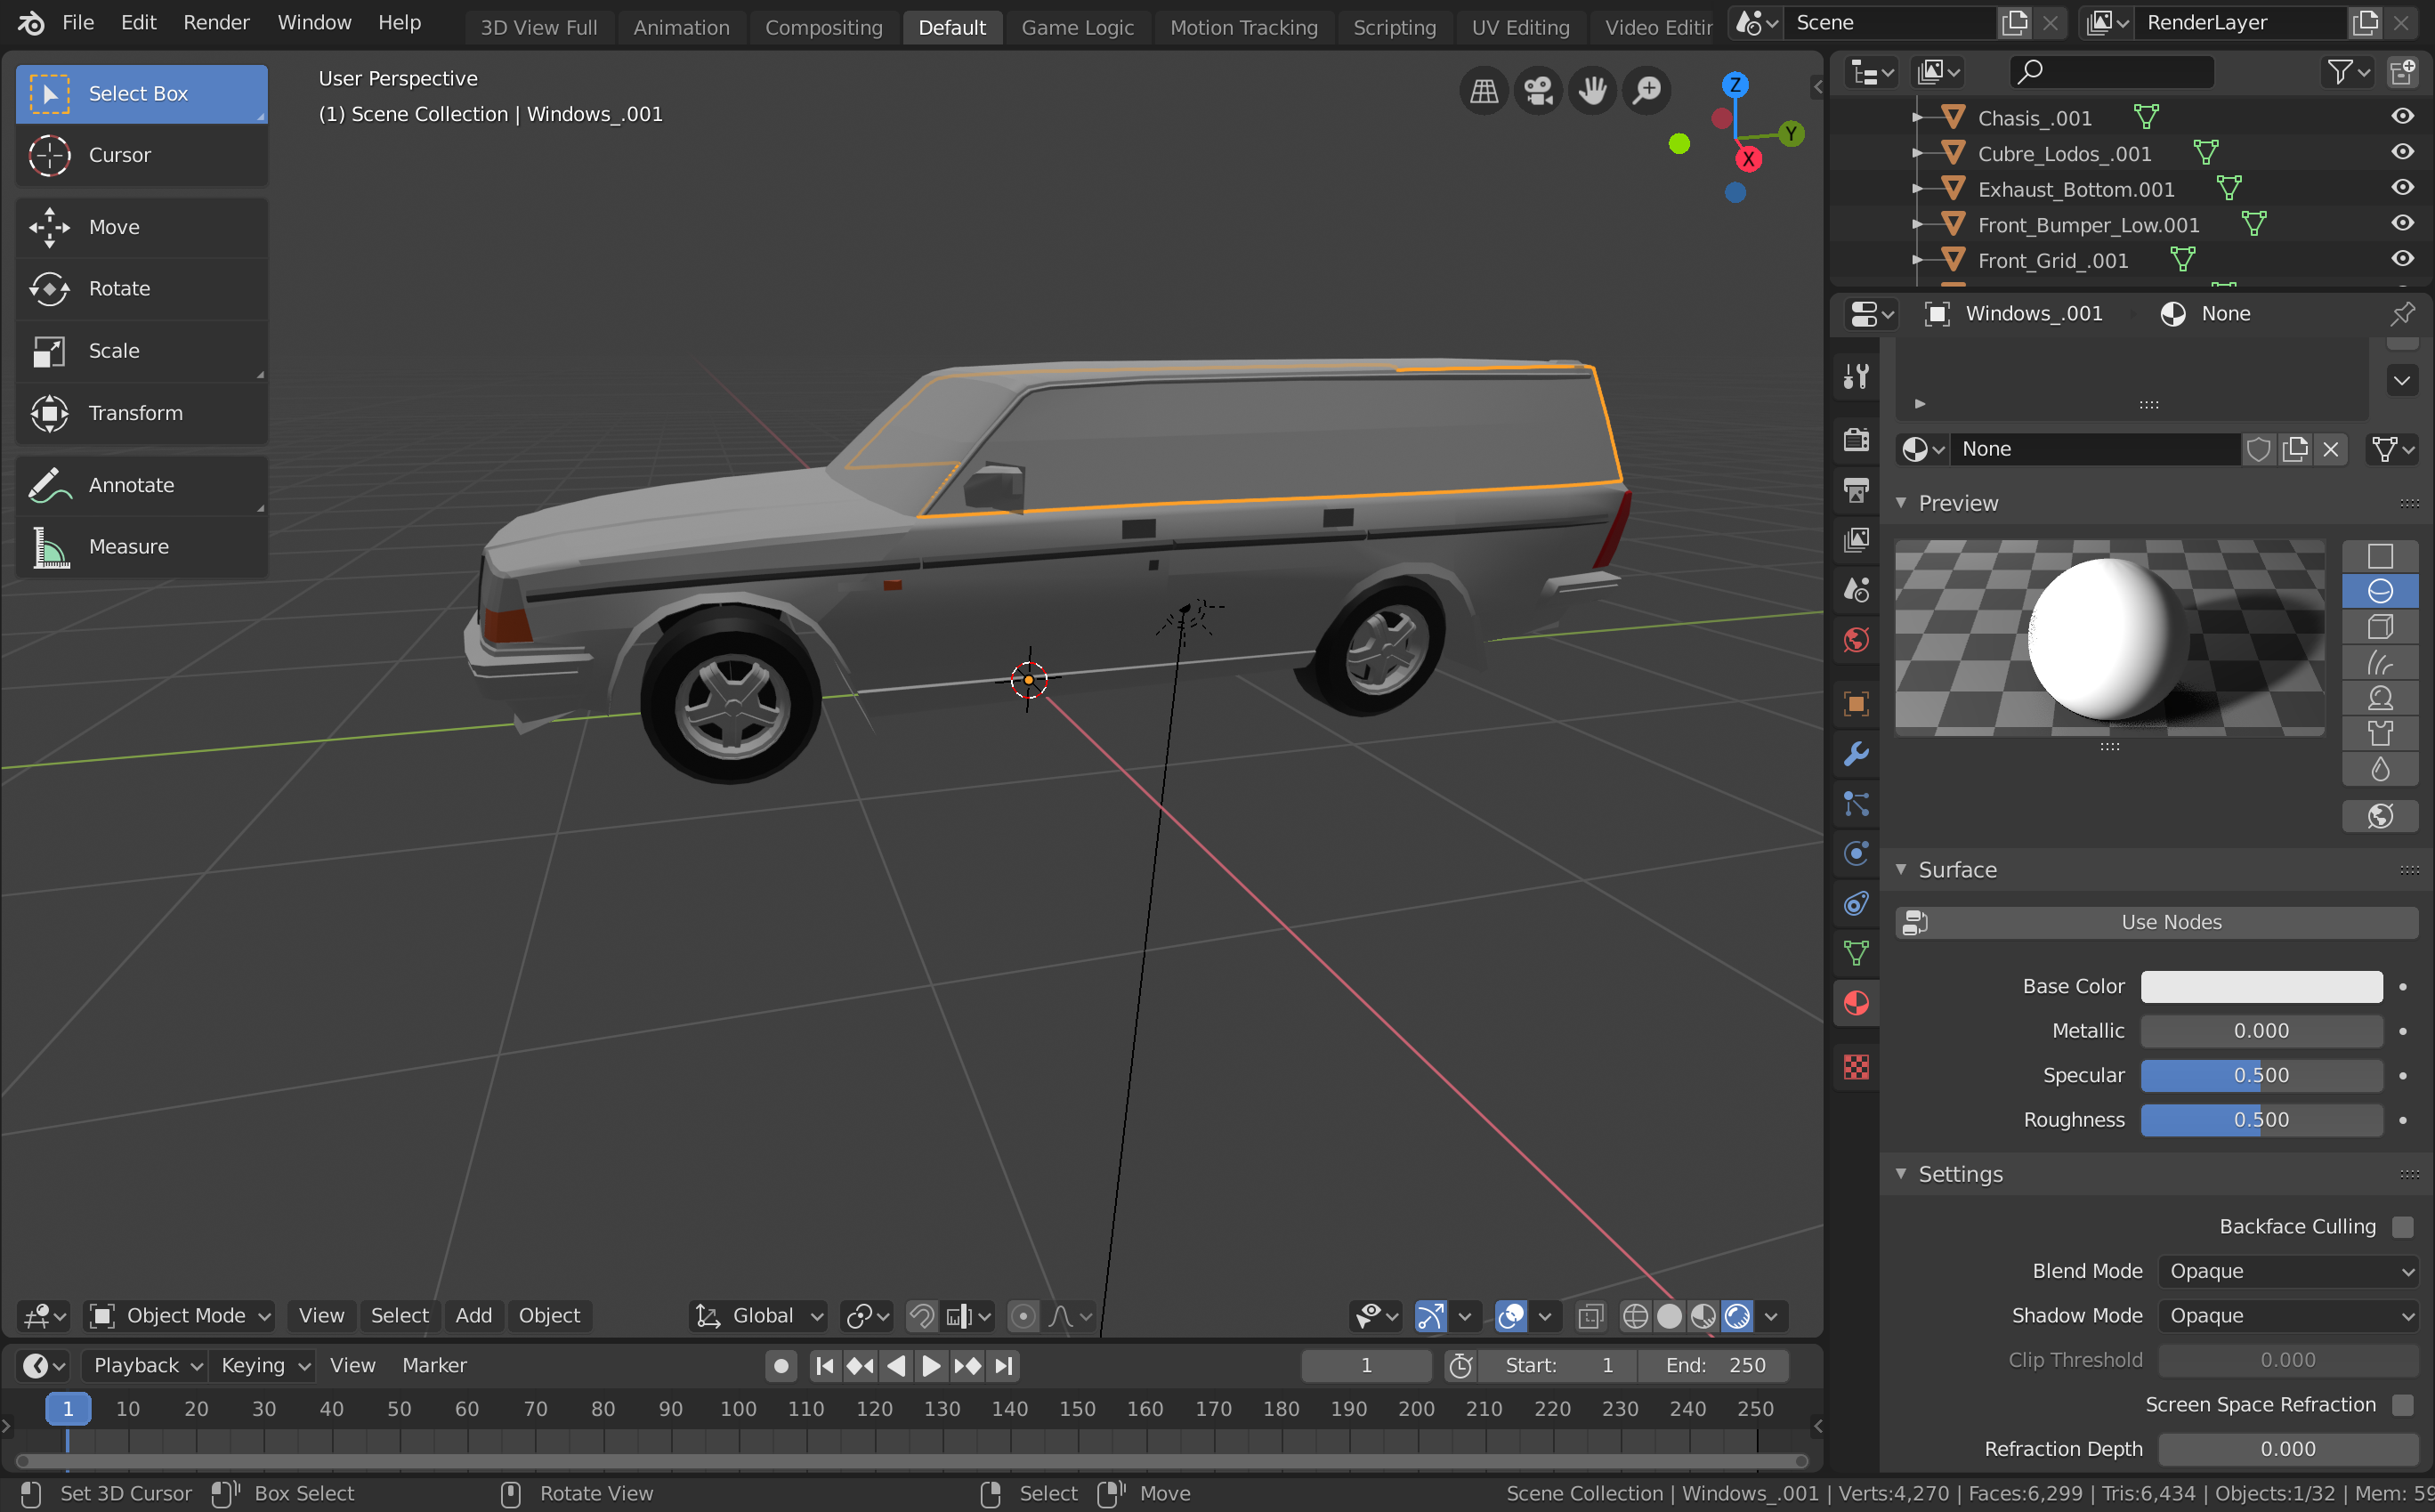Open the Object Mode dropdown
Screen dimensions: 2435x1512
point(180,1316)
